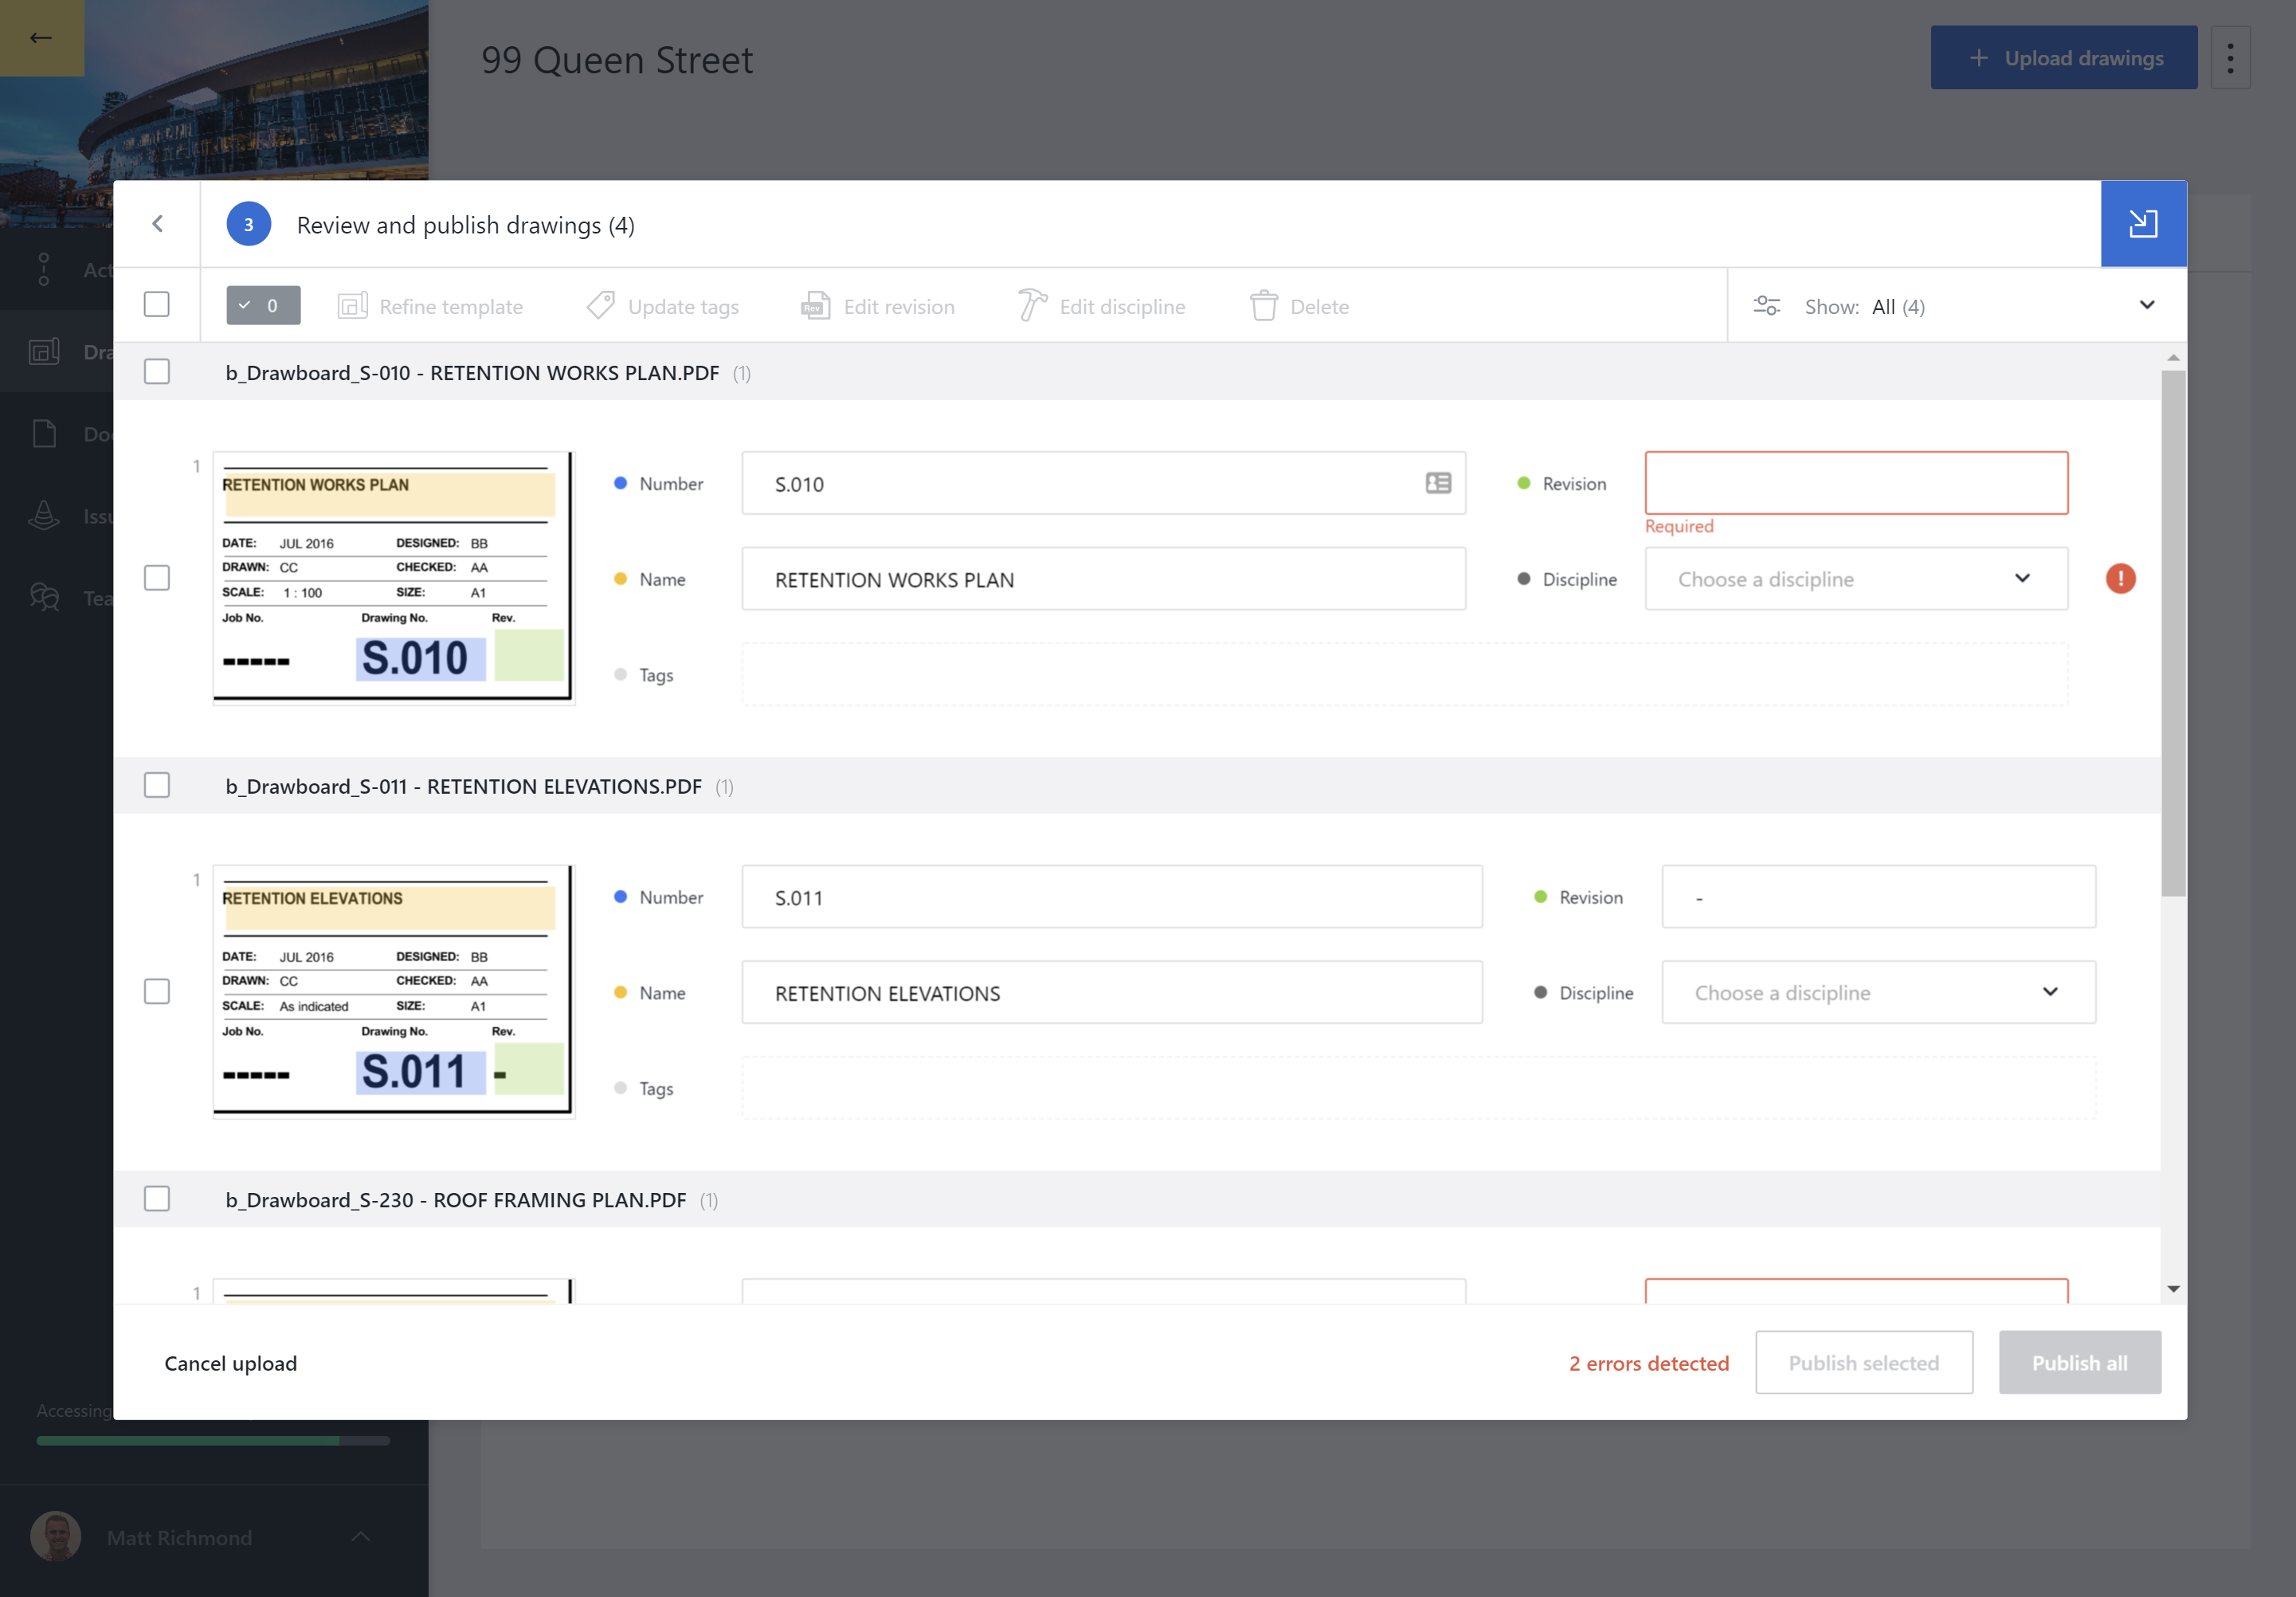Click the Revision field showing a dash
The image size is (2296, 1597).
point(1878,897)
